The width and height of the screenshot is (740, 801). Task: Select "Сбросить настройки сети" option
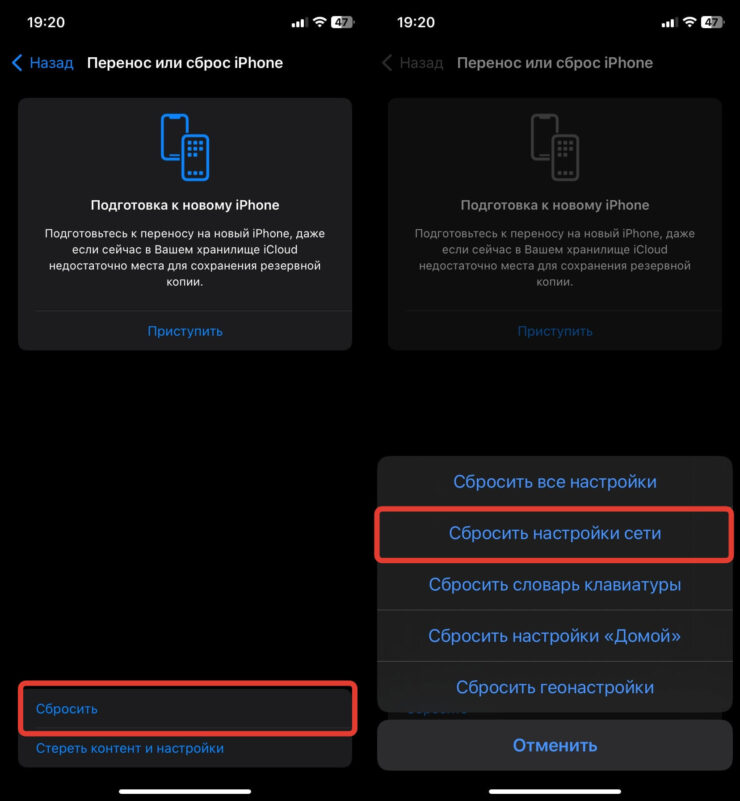click(x=555, y=534)
